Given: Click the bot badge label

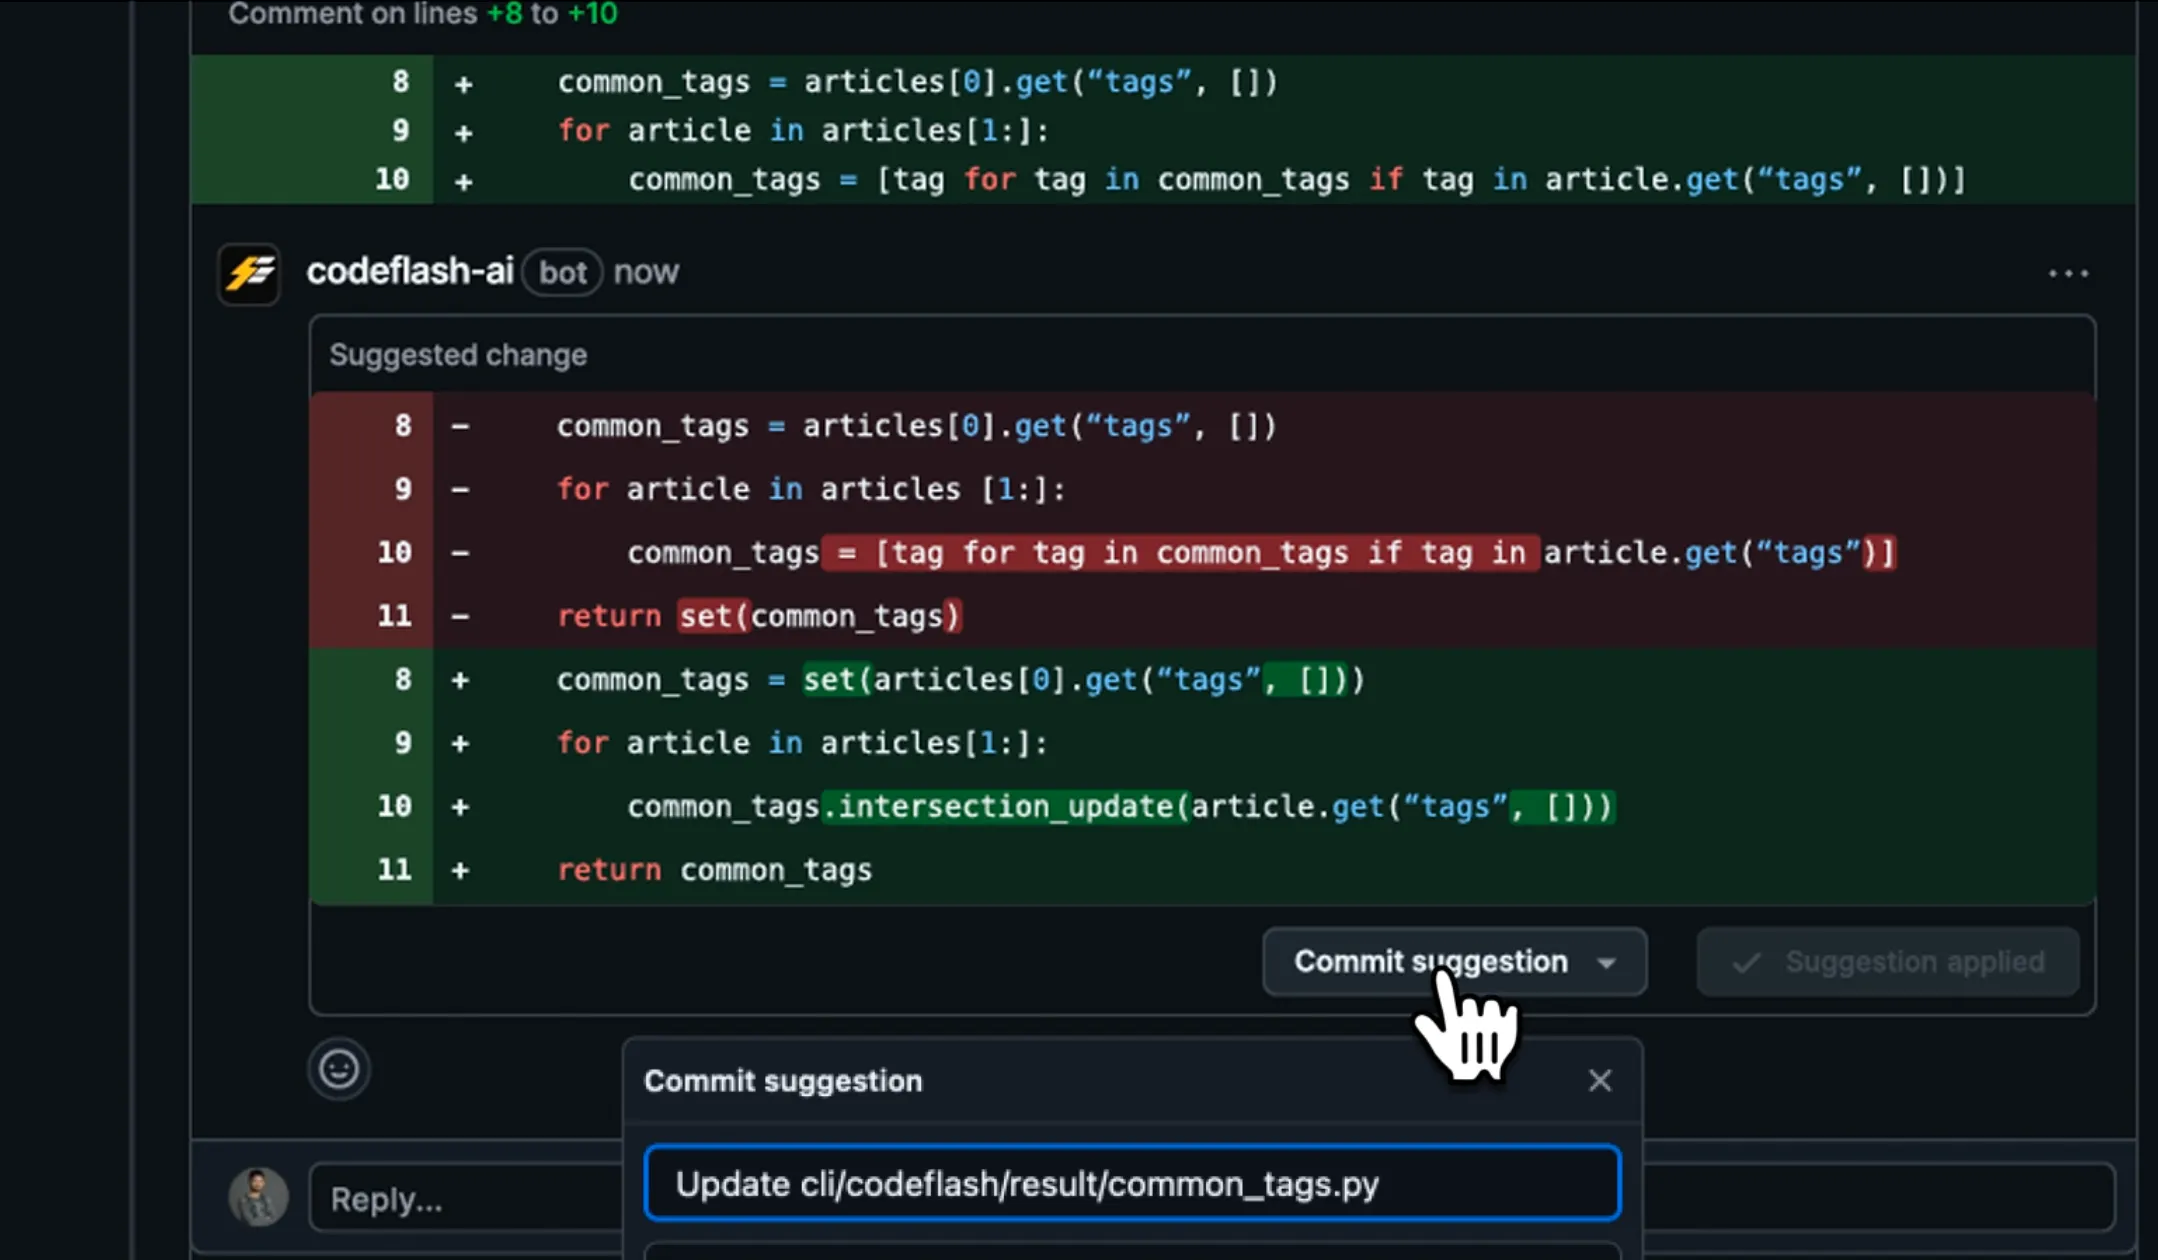Looking at the screenshot, I should coord(562,272).
